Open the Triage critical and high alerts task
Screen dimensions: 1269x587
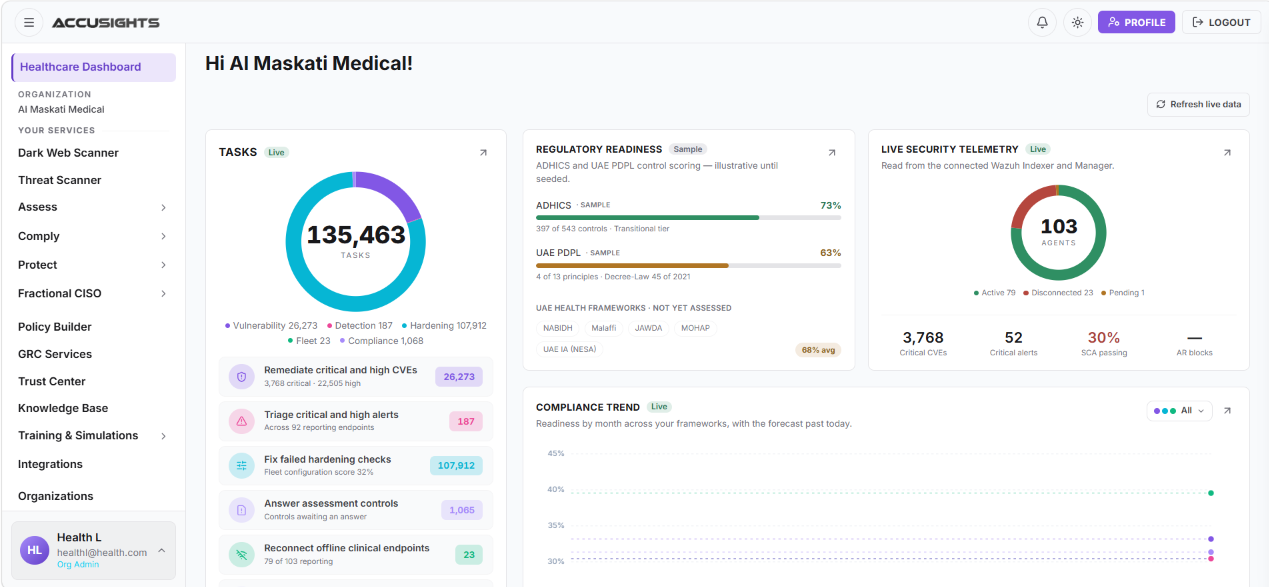pos(355,421)
